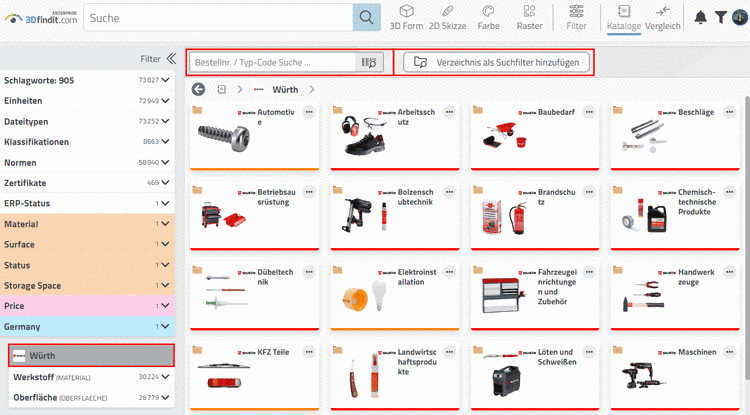Open more options for Elektroinstallation
The height and width of the screenshot is (415, 750).
449,272
